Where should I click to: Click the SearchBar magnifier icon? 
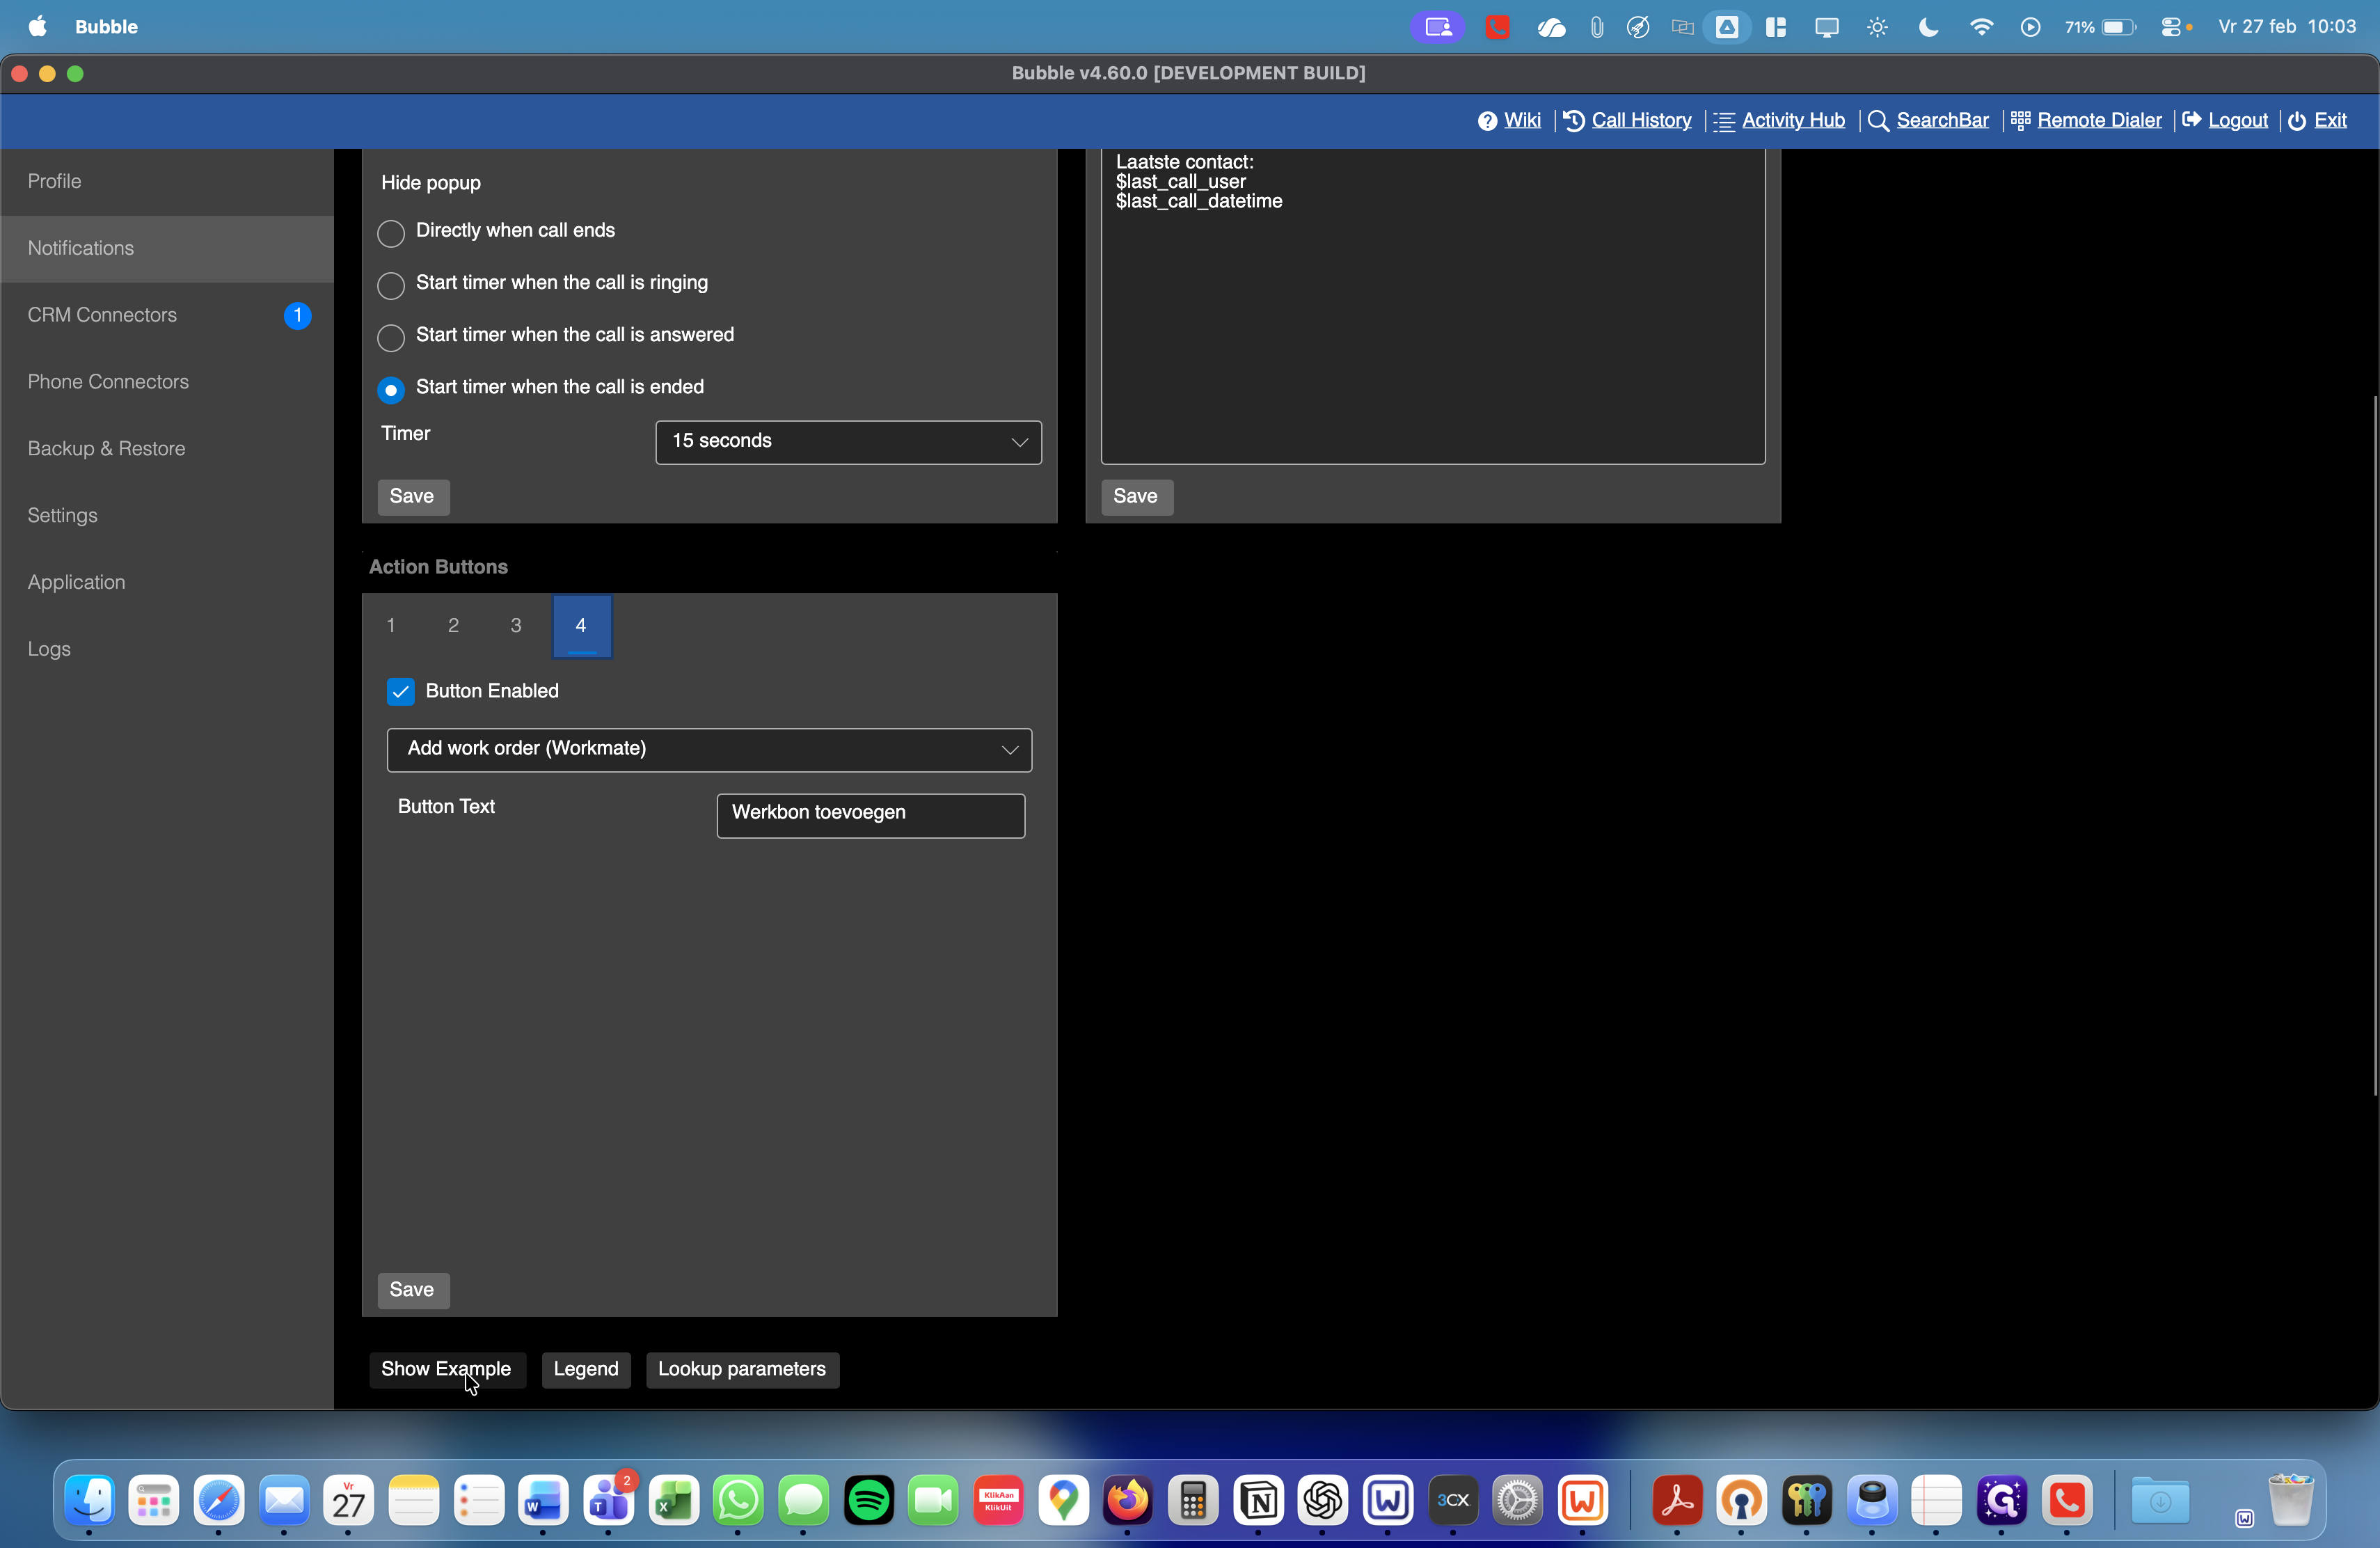[1878, 121]
